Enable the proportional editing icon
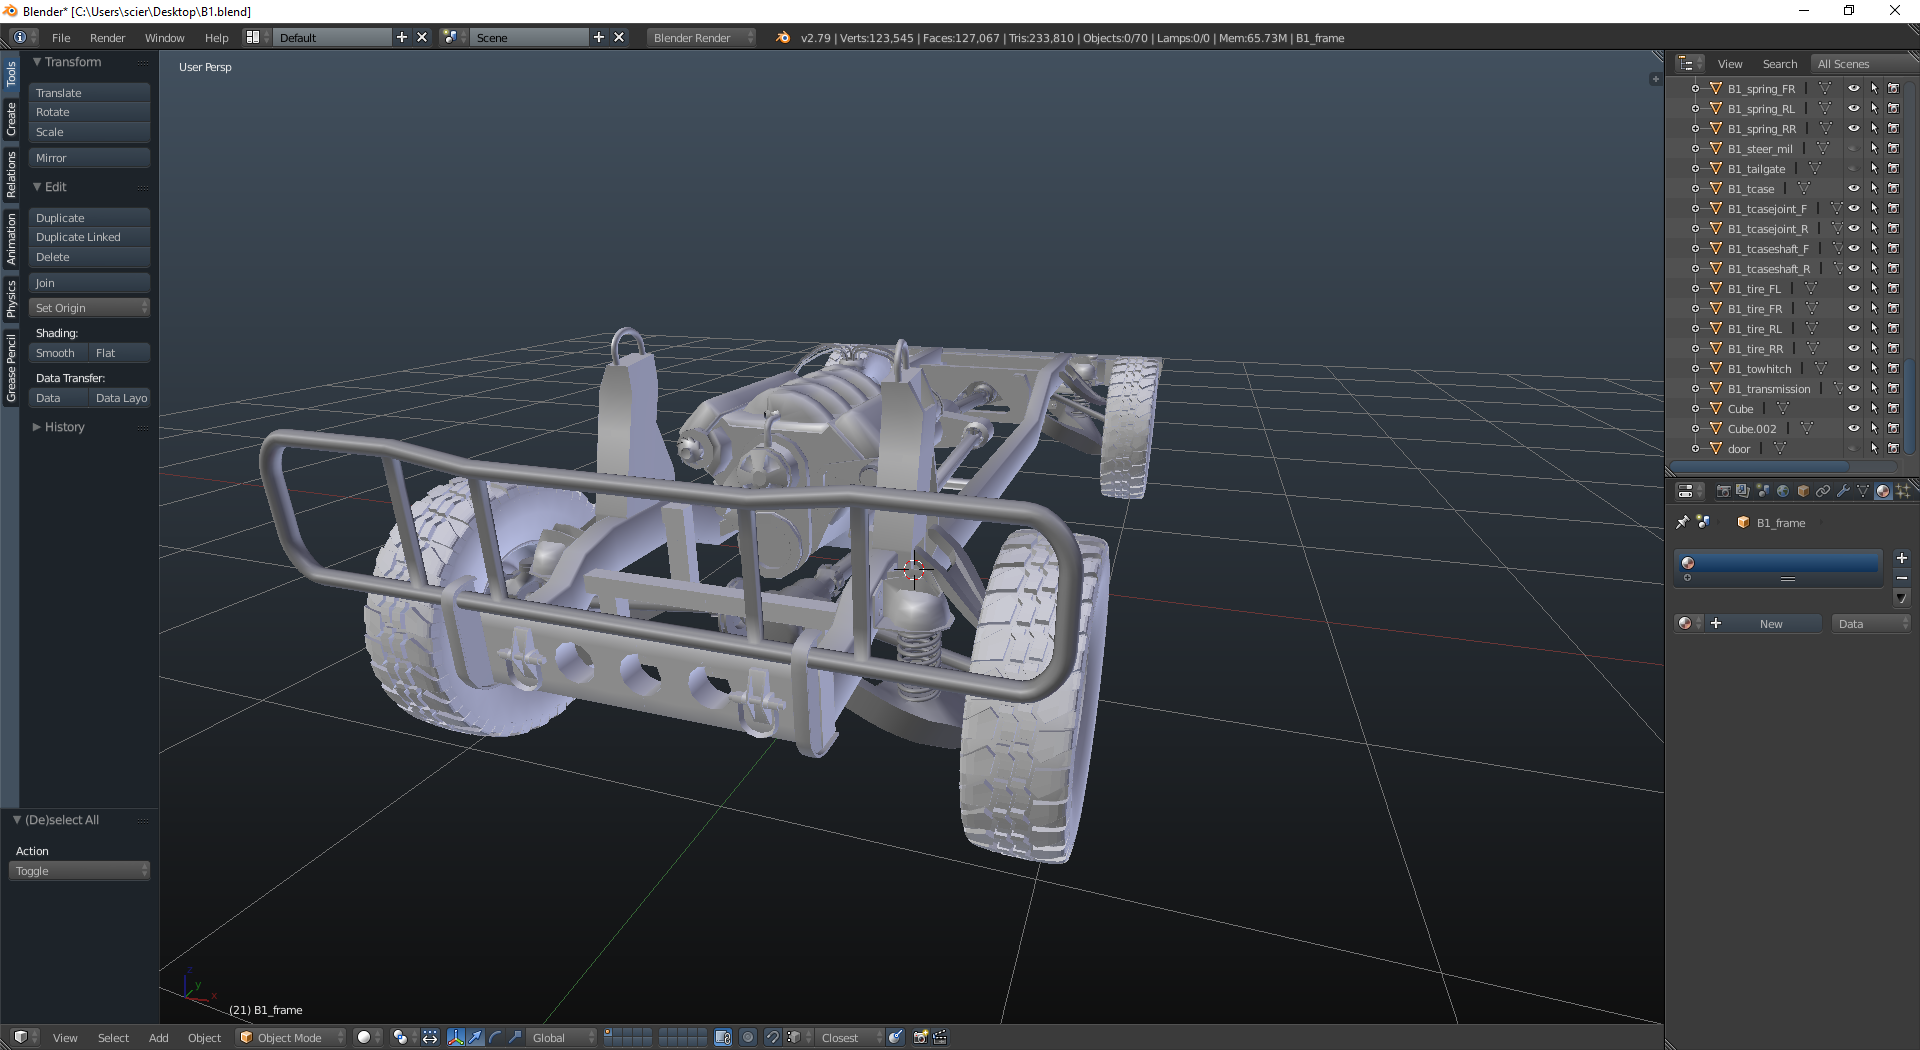Viewport: 1920px width, 1050px height. coord(748,1037)
